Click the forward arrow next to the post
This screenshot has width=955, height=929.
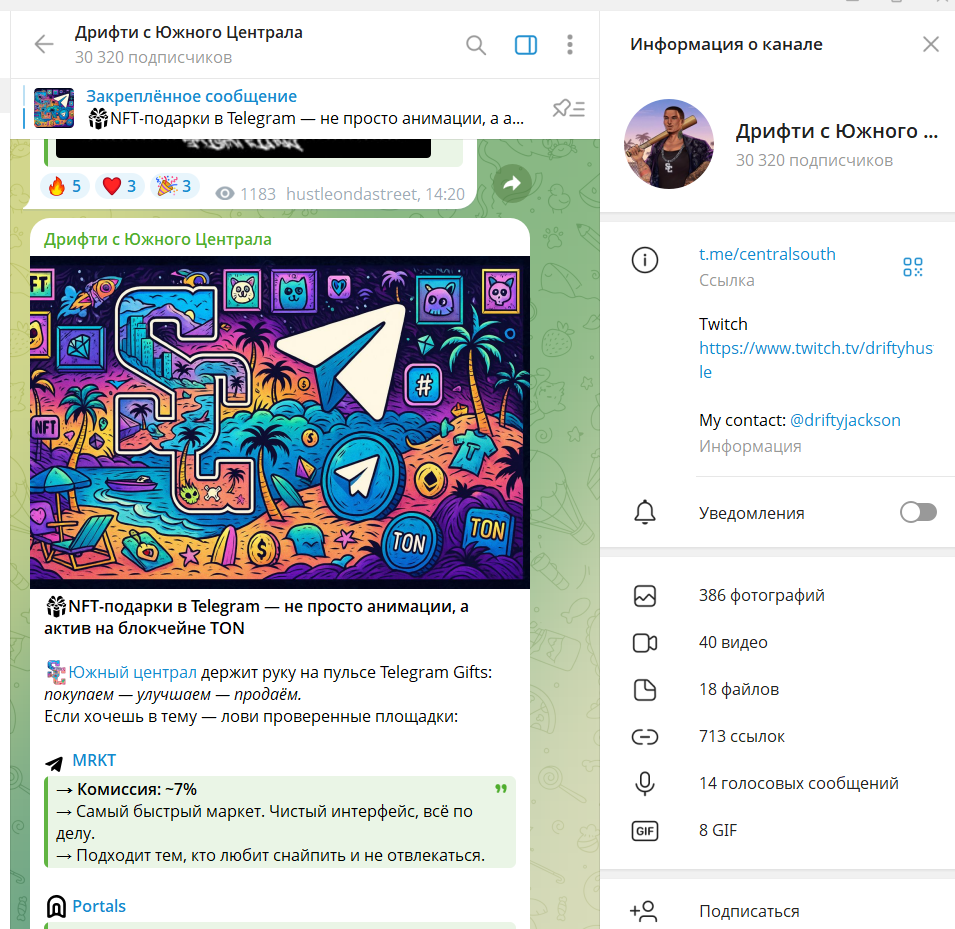(x=512, y=183)
